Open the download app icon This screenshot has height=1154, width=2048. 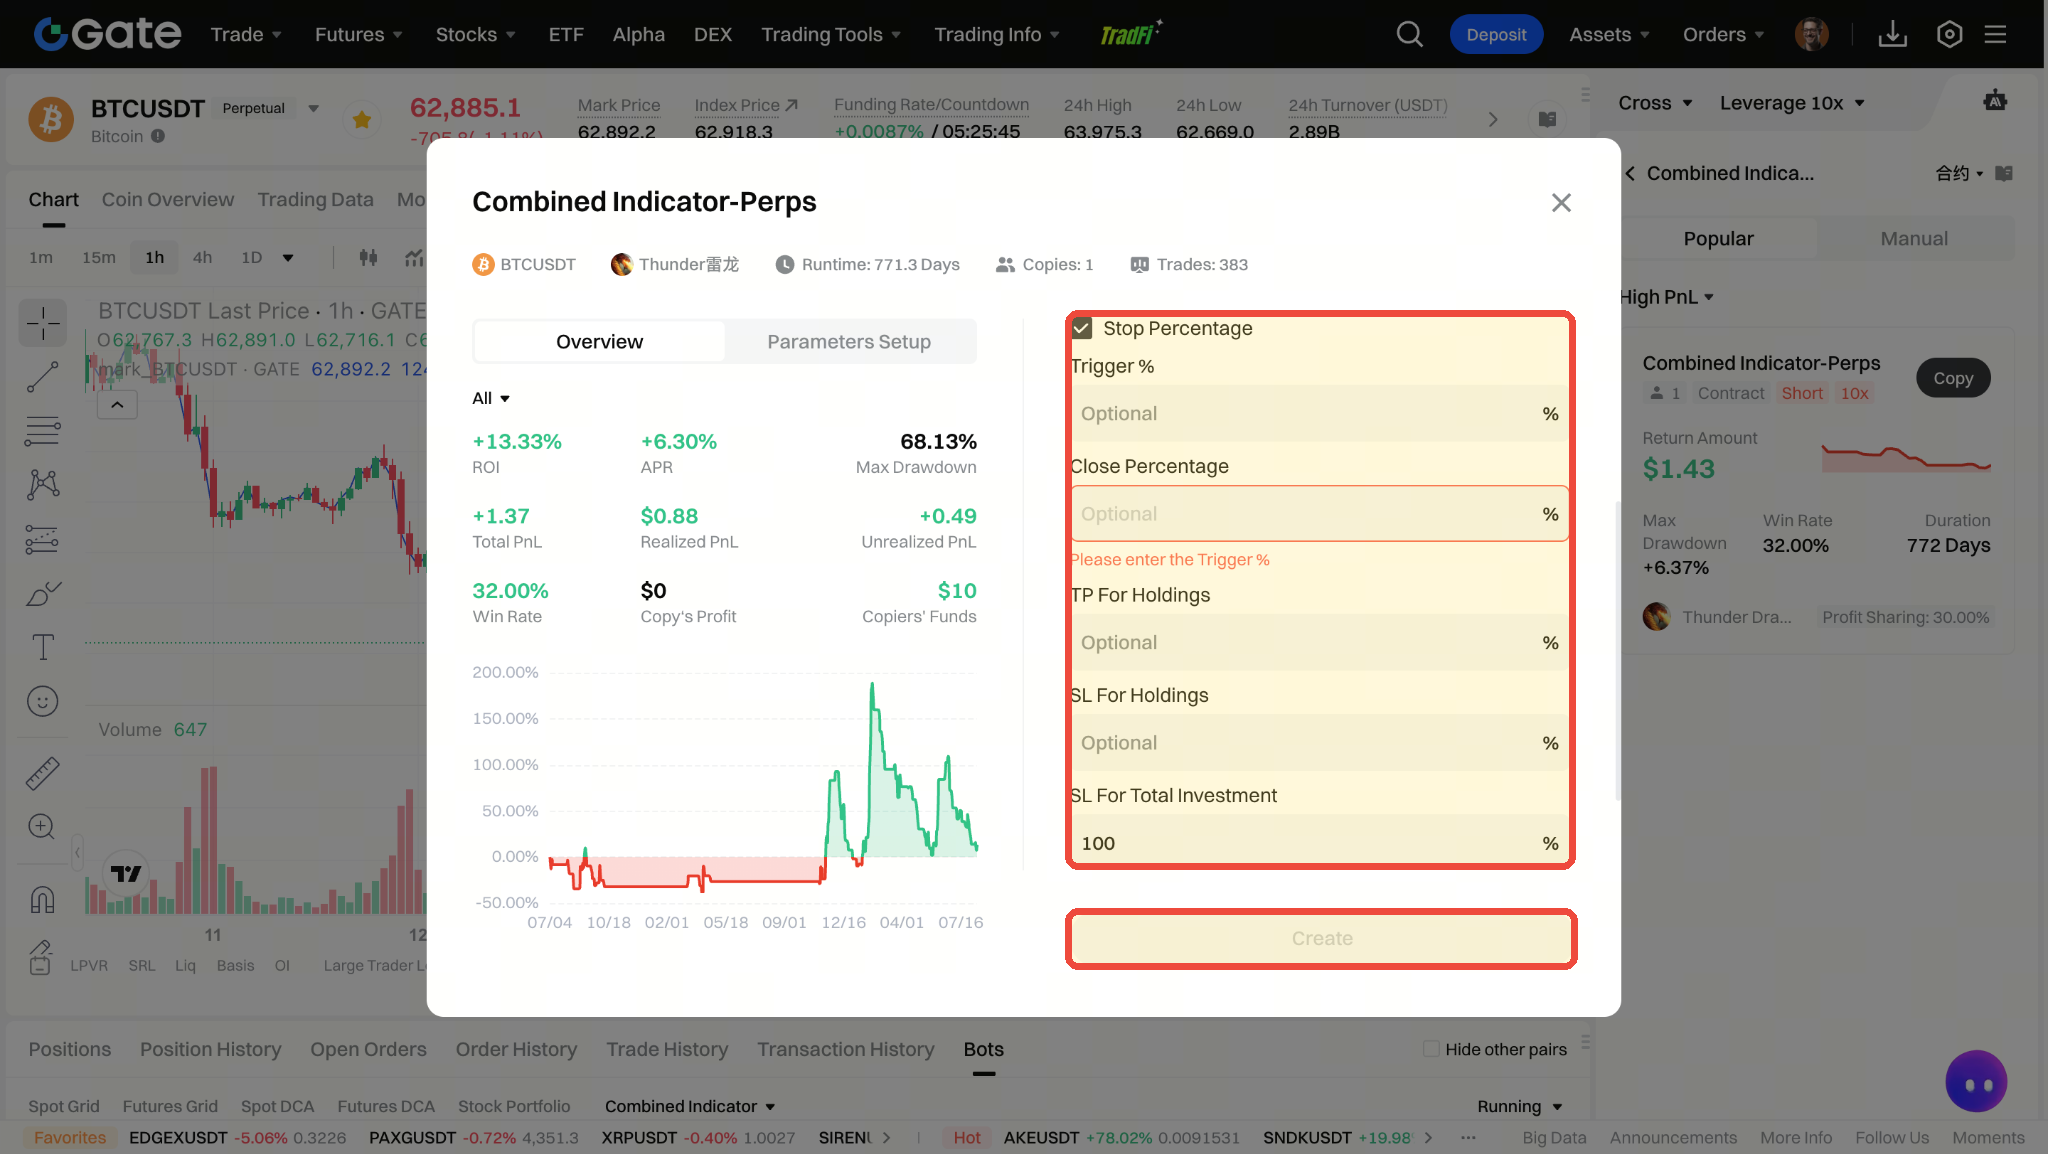pos(1892,34)
